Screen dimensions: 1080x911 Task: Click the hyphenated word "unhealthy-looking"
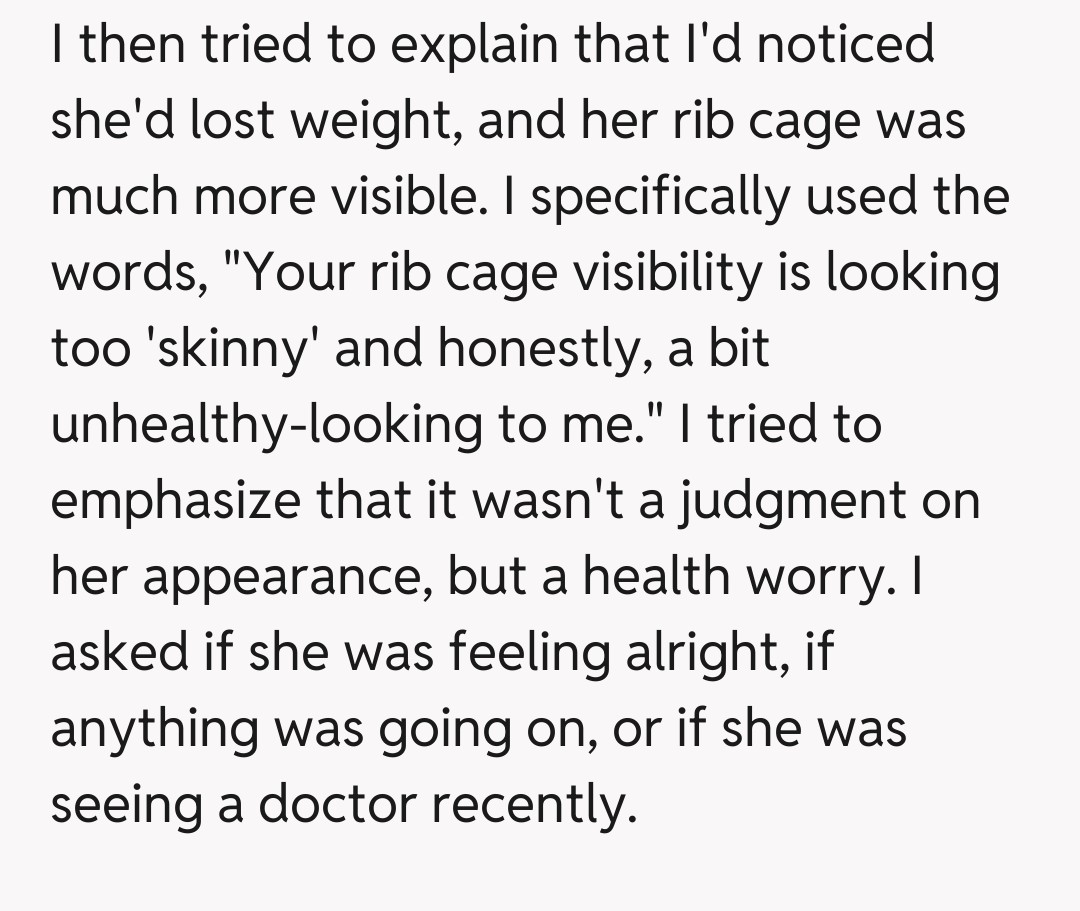coord(262,425)
